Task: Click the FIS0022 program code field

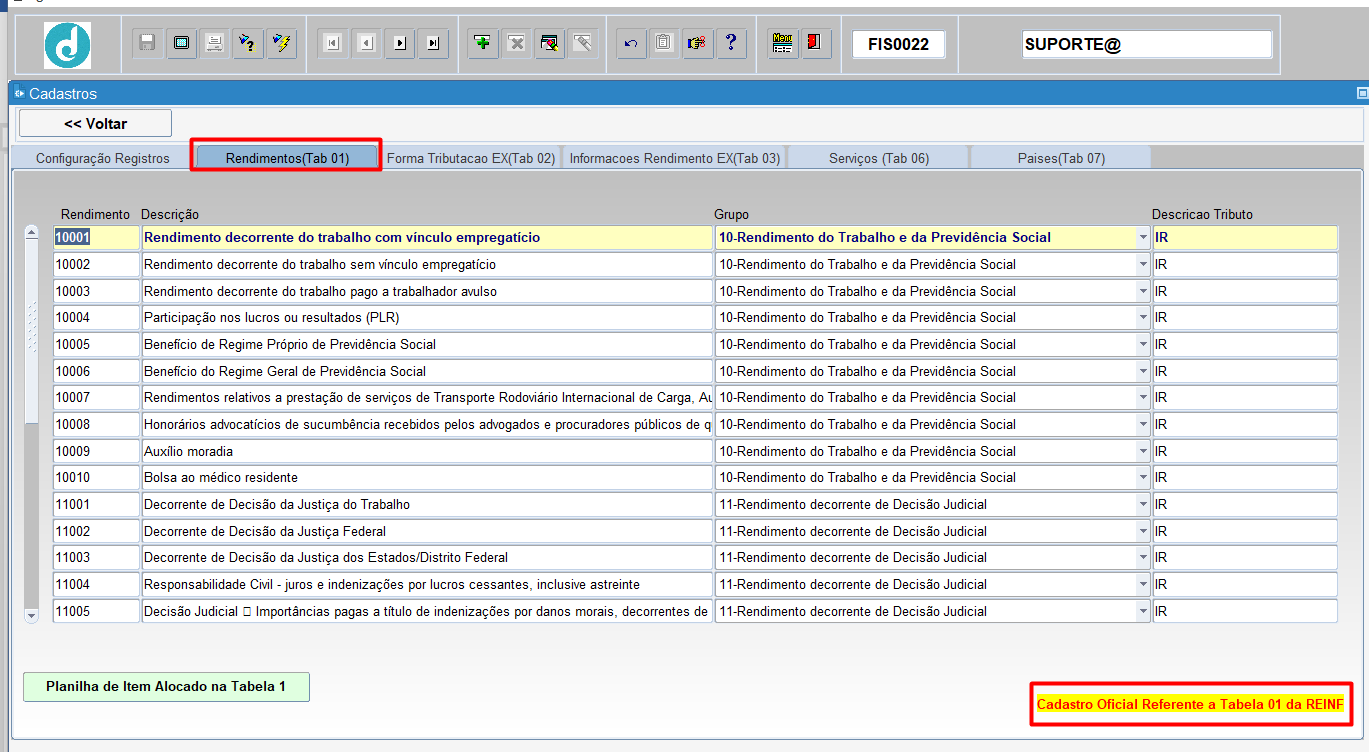Action: click(899, 45)
